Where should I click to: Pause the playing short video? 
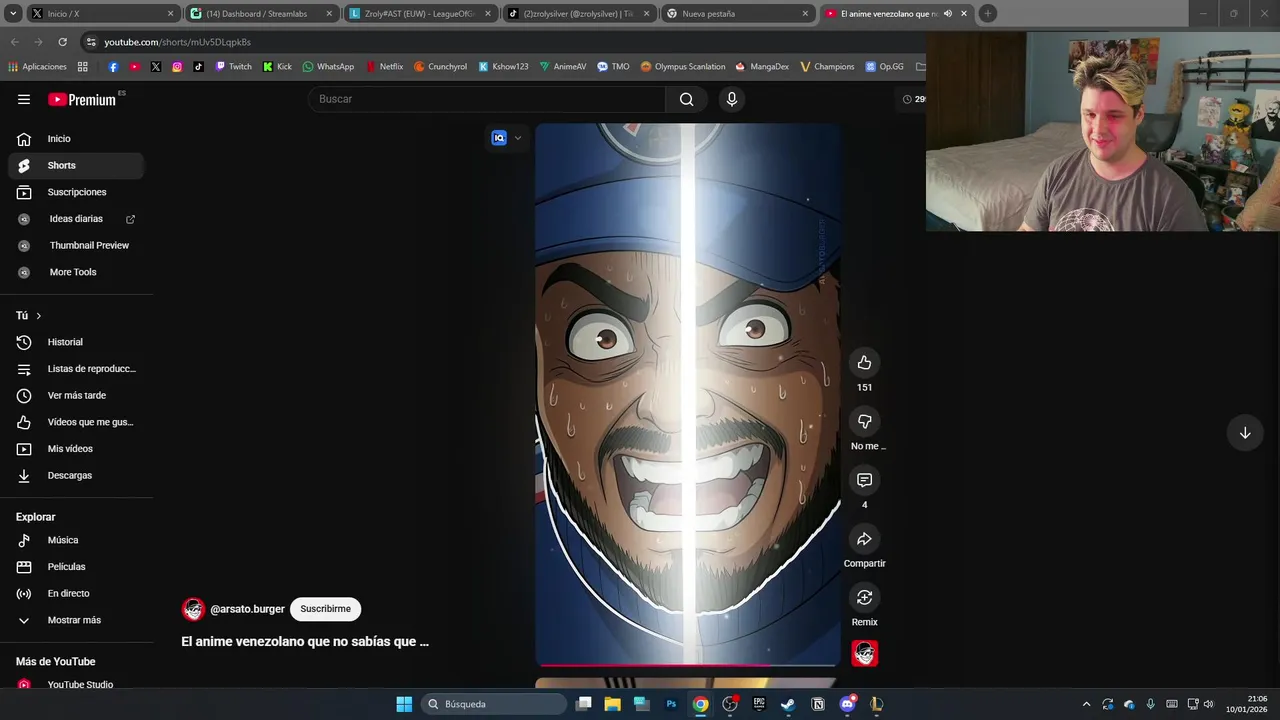(x=688, y=394)
